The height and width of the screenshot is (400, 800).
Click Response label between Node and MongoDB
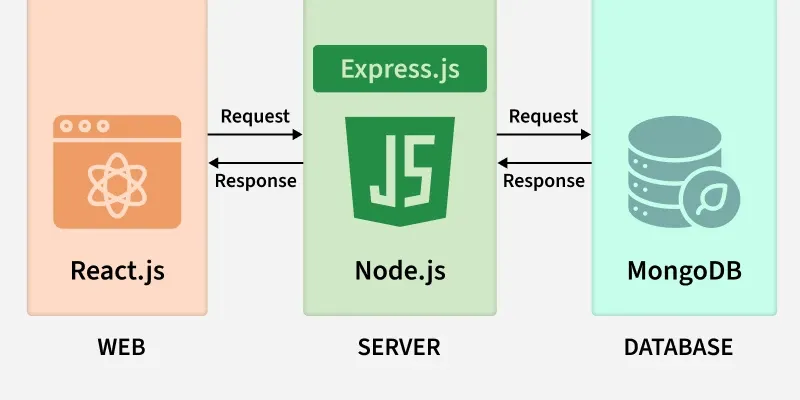[544, 181]
